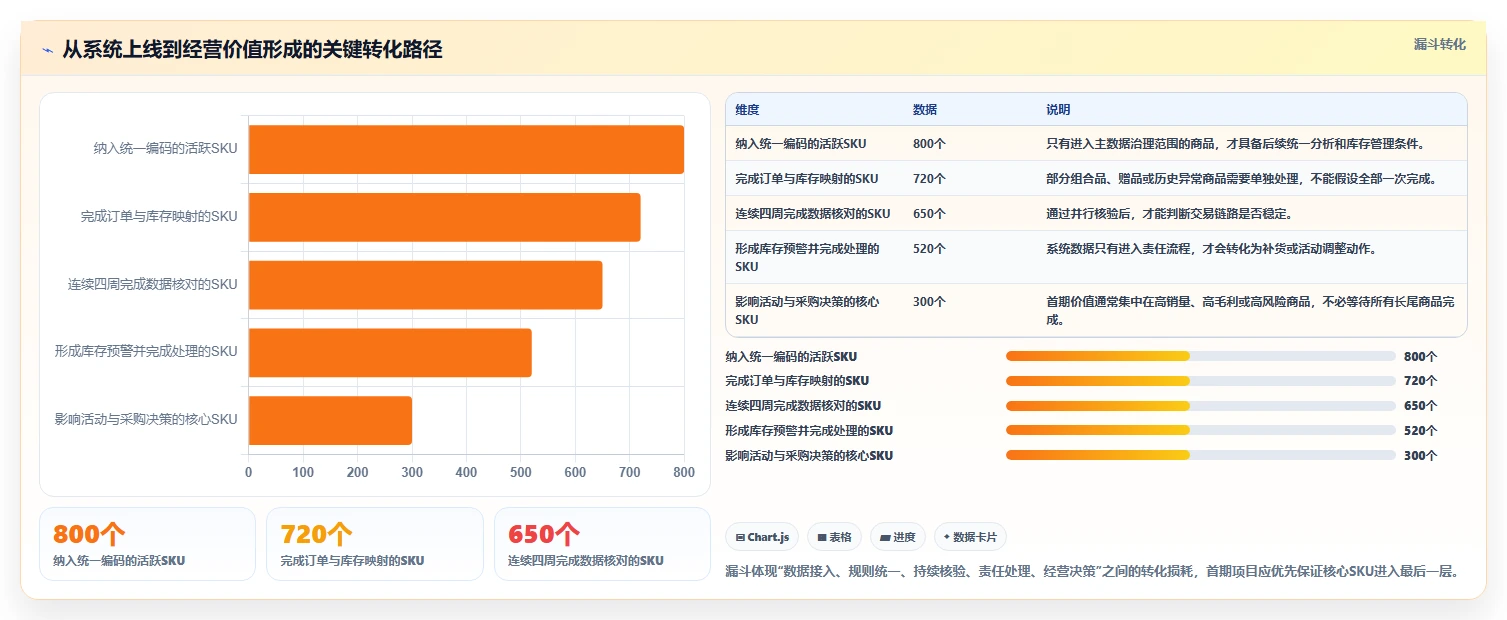The image size is (1507, 620).
Task: Click the description starting 系统数据只有进入责任流程
Action: [1211, 249]
